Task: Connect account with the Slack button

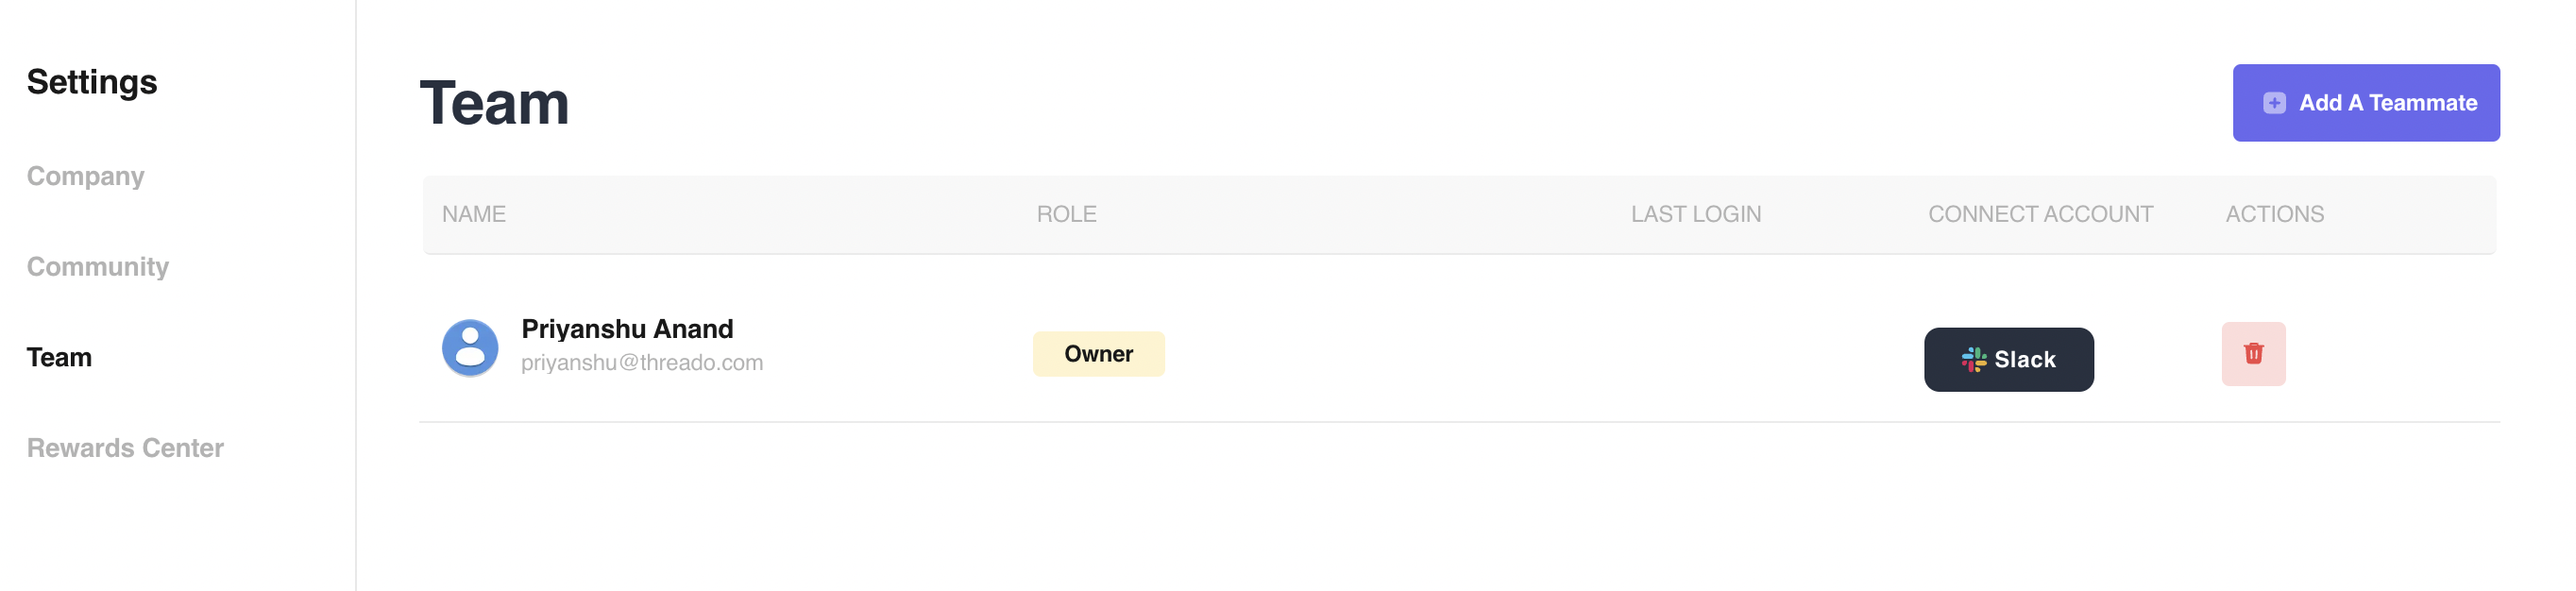Action: point(2008,360)
